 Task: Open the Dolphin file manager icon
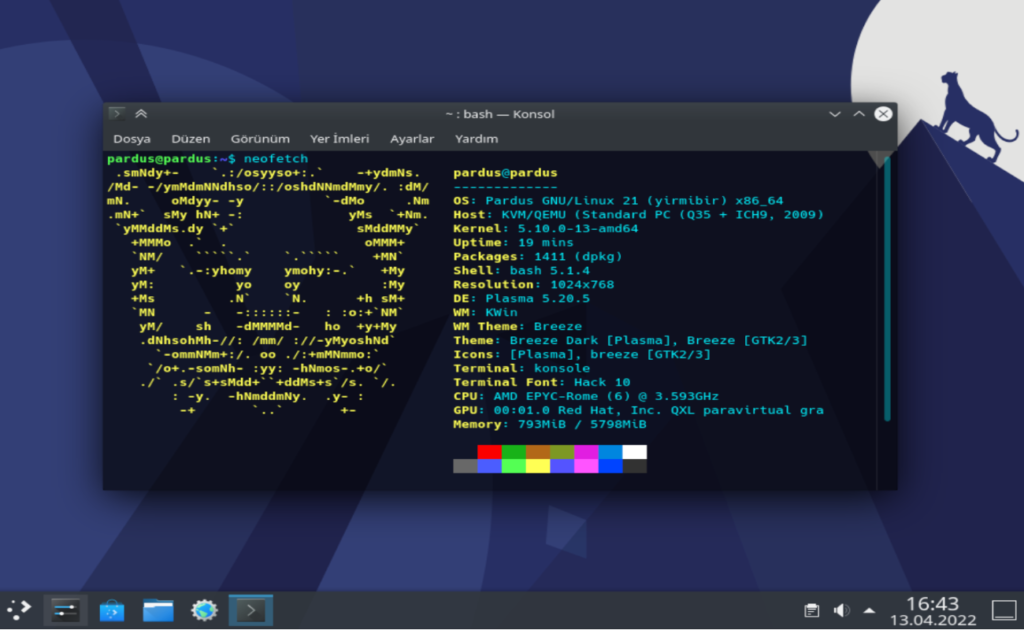coord(158,610)
